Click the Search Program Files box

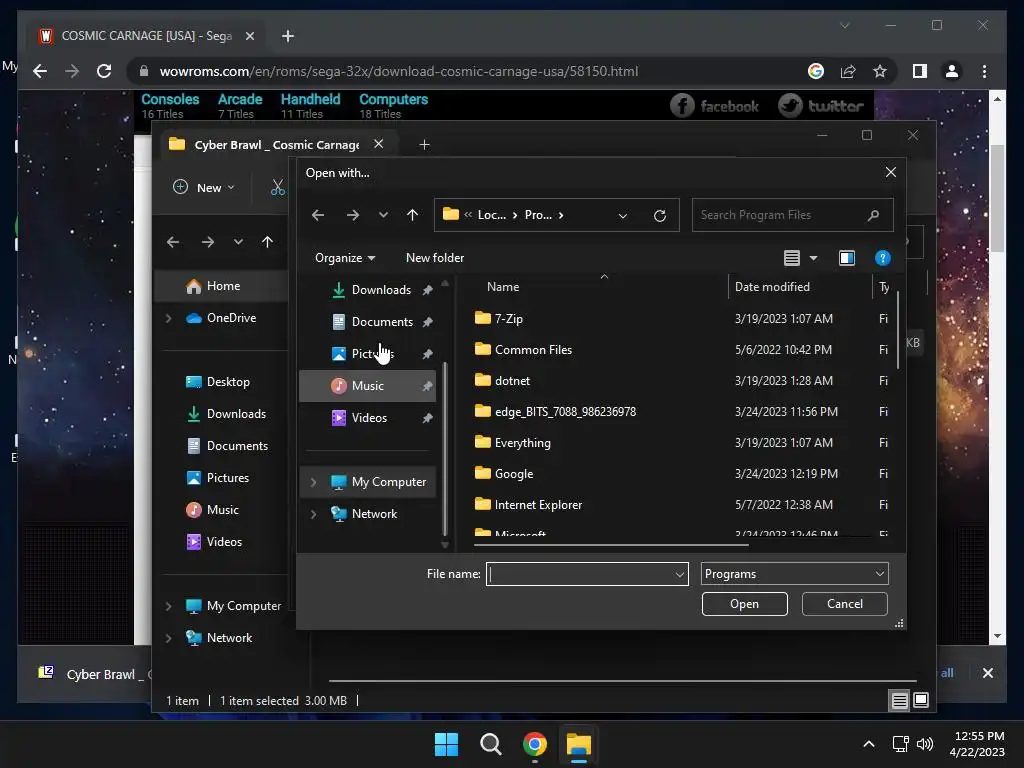(x=792, y=215)
